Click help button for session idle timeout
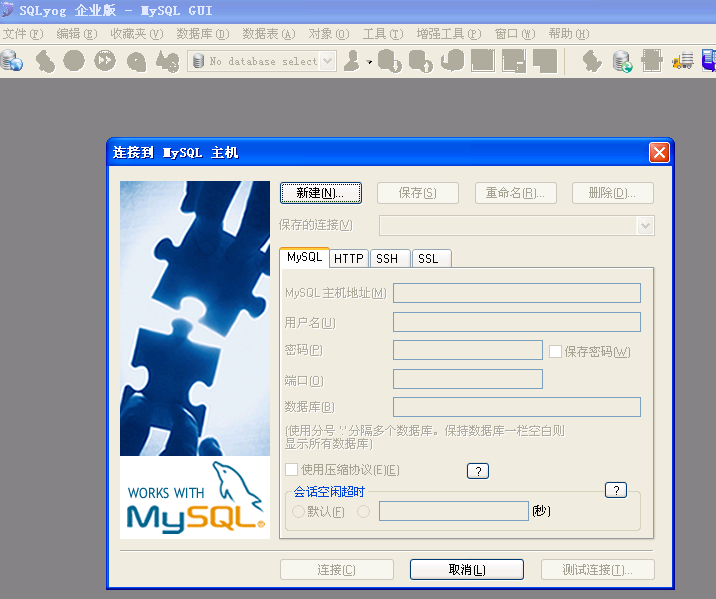 (x=616, y=490)
